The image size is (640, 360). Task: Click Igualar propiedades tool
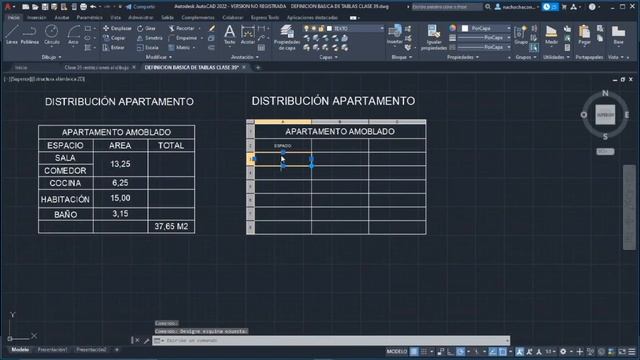coord(434,37)
